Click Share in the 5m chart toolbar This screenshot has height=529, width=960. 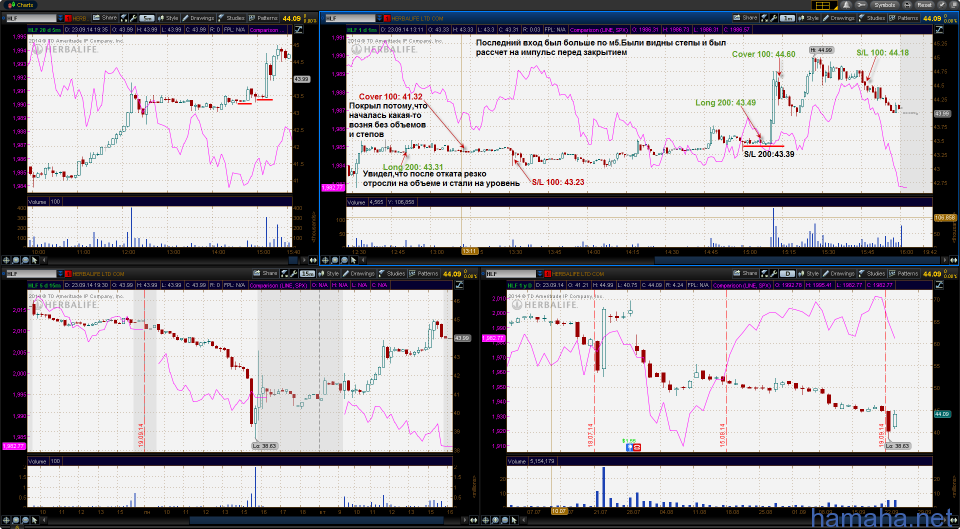pyautogui.click(x=105, y=18)
